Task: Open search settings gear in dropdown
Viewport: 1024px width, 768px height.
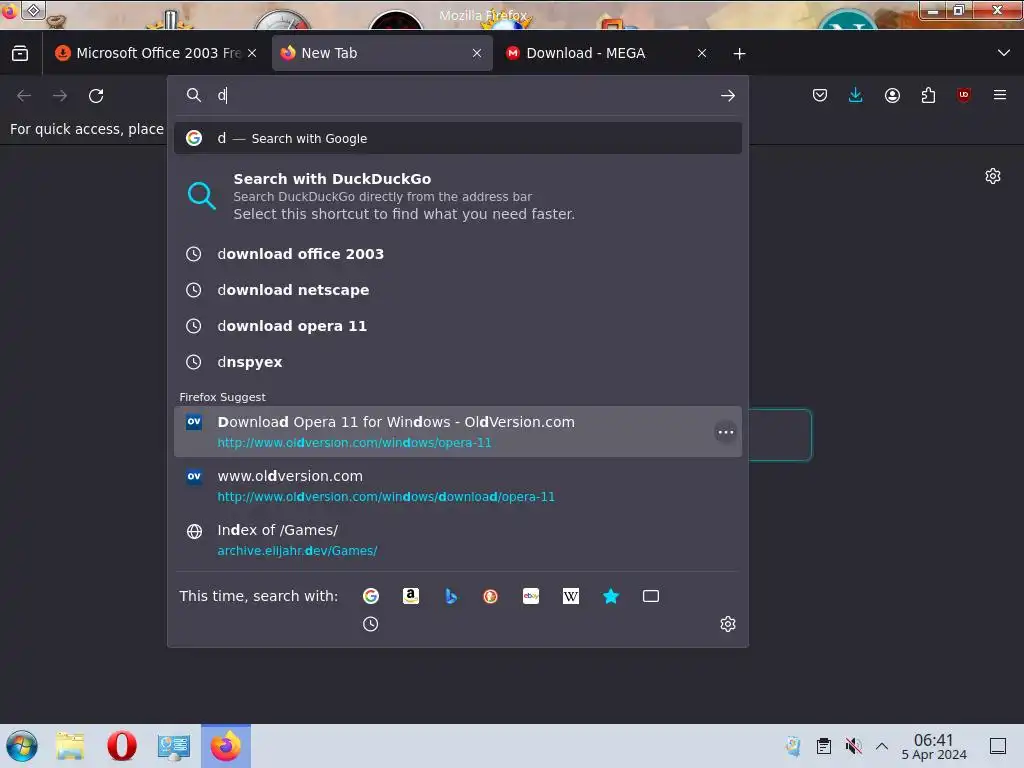Action: pos(728,624)
